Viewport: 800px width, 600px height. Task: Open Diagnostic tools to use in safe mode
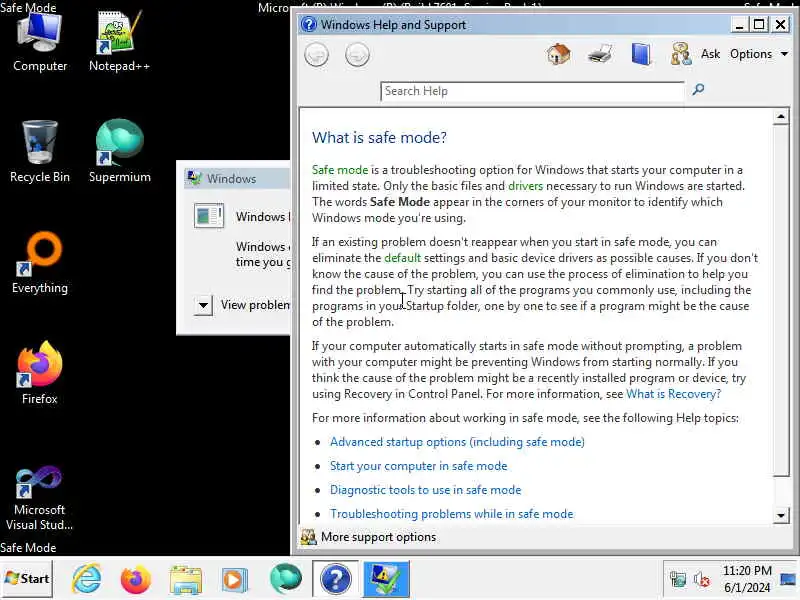tap(426, 490)
